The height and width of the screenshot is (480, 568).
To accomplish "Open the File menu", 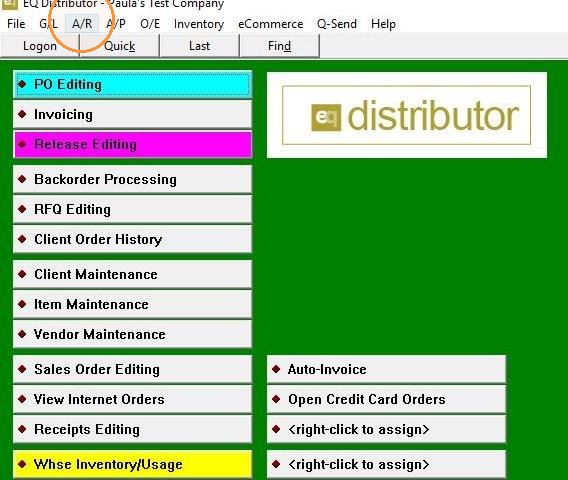I will (16, 24).
